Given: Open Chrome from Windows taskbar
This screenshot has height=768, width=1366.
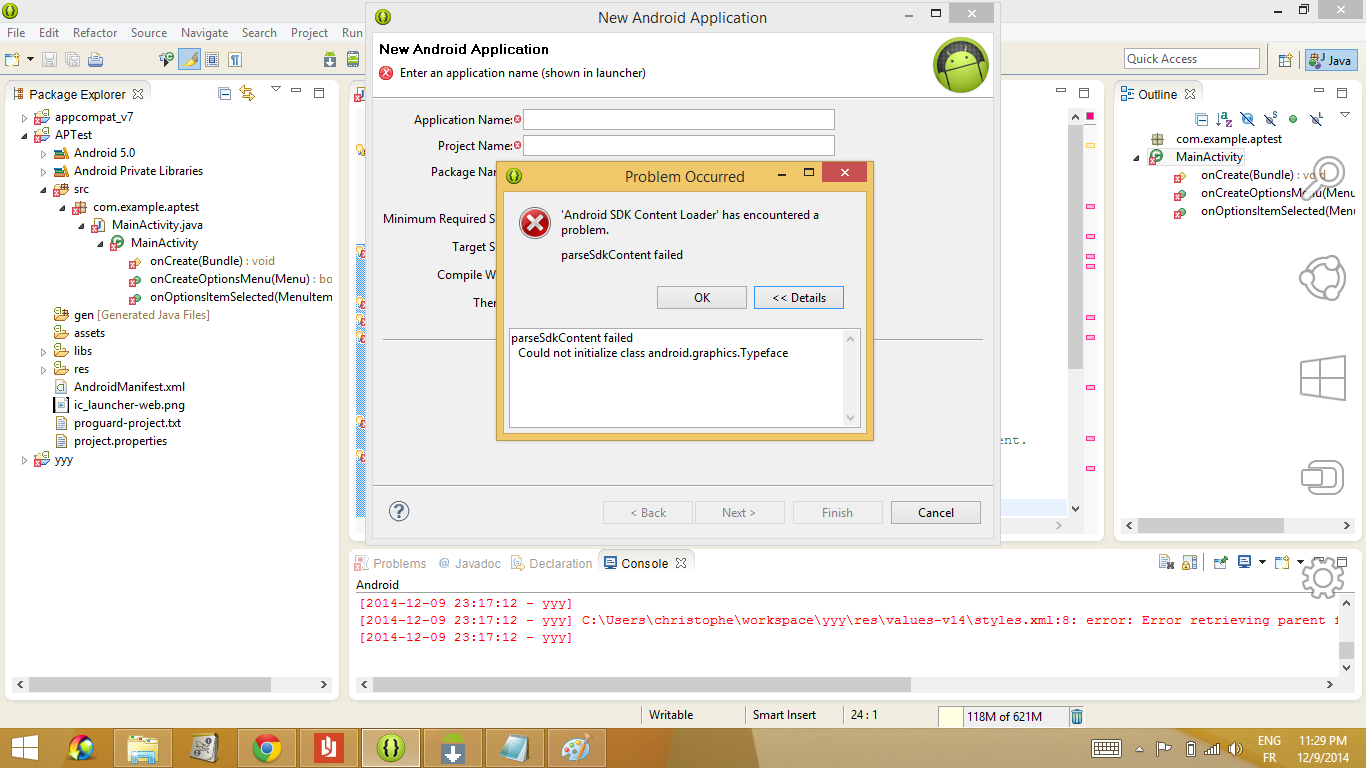Looking at the screenshot, I should point(266,747).
